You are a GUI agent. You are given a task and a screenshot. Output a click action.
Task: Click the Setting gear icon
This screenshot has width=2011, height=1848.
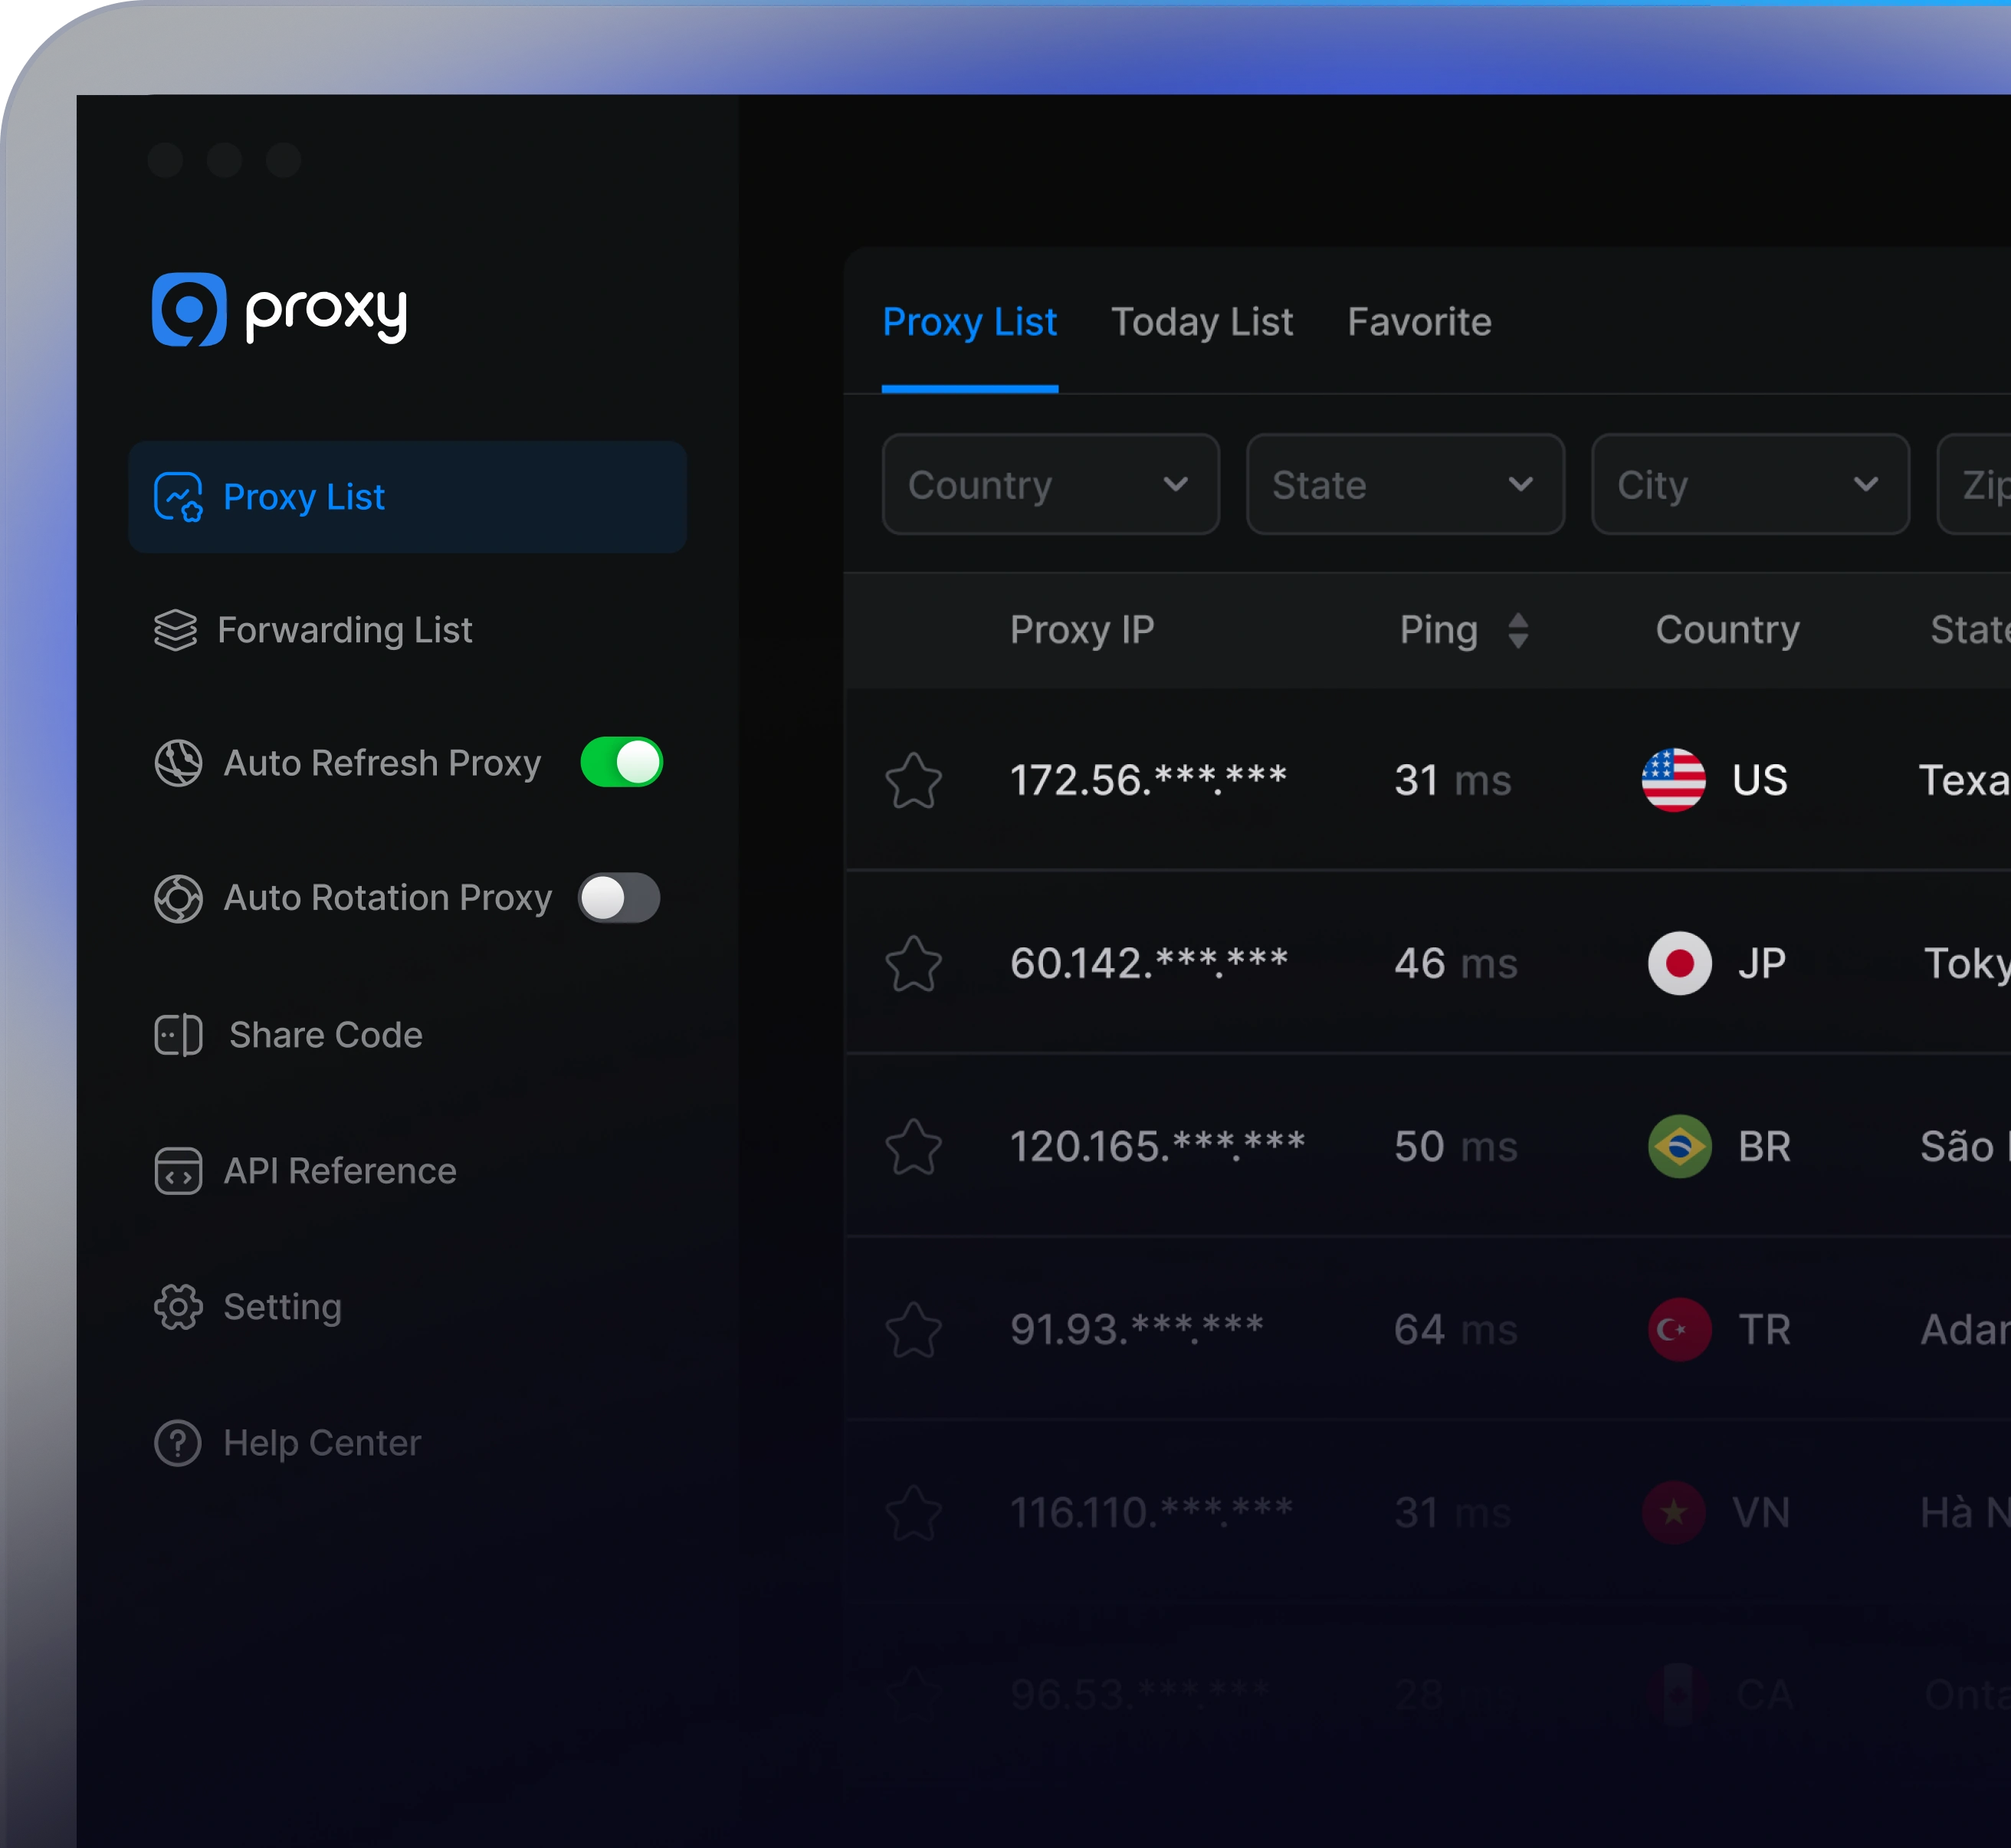pyautogui.click(x=178, y=1307)
